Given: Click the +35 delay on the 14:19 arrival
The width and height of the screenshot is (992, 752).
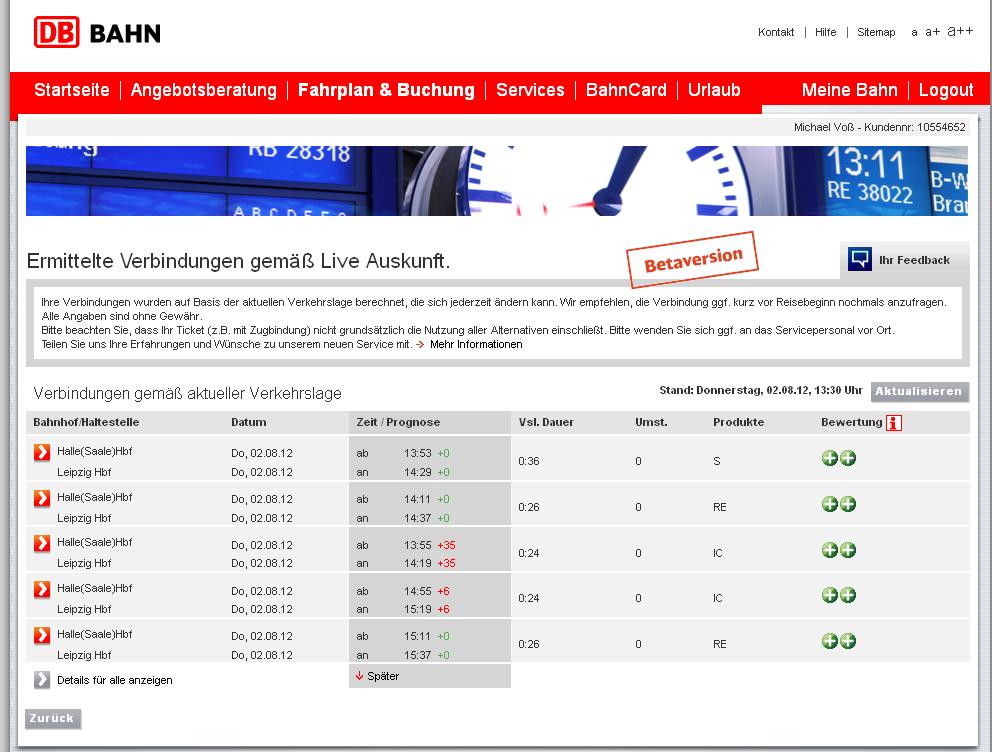Looking at the screenshot, I should [447, 564].
